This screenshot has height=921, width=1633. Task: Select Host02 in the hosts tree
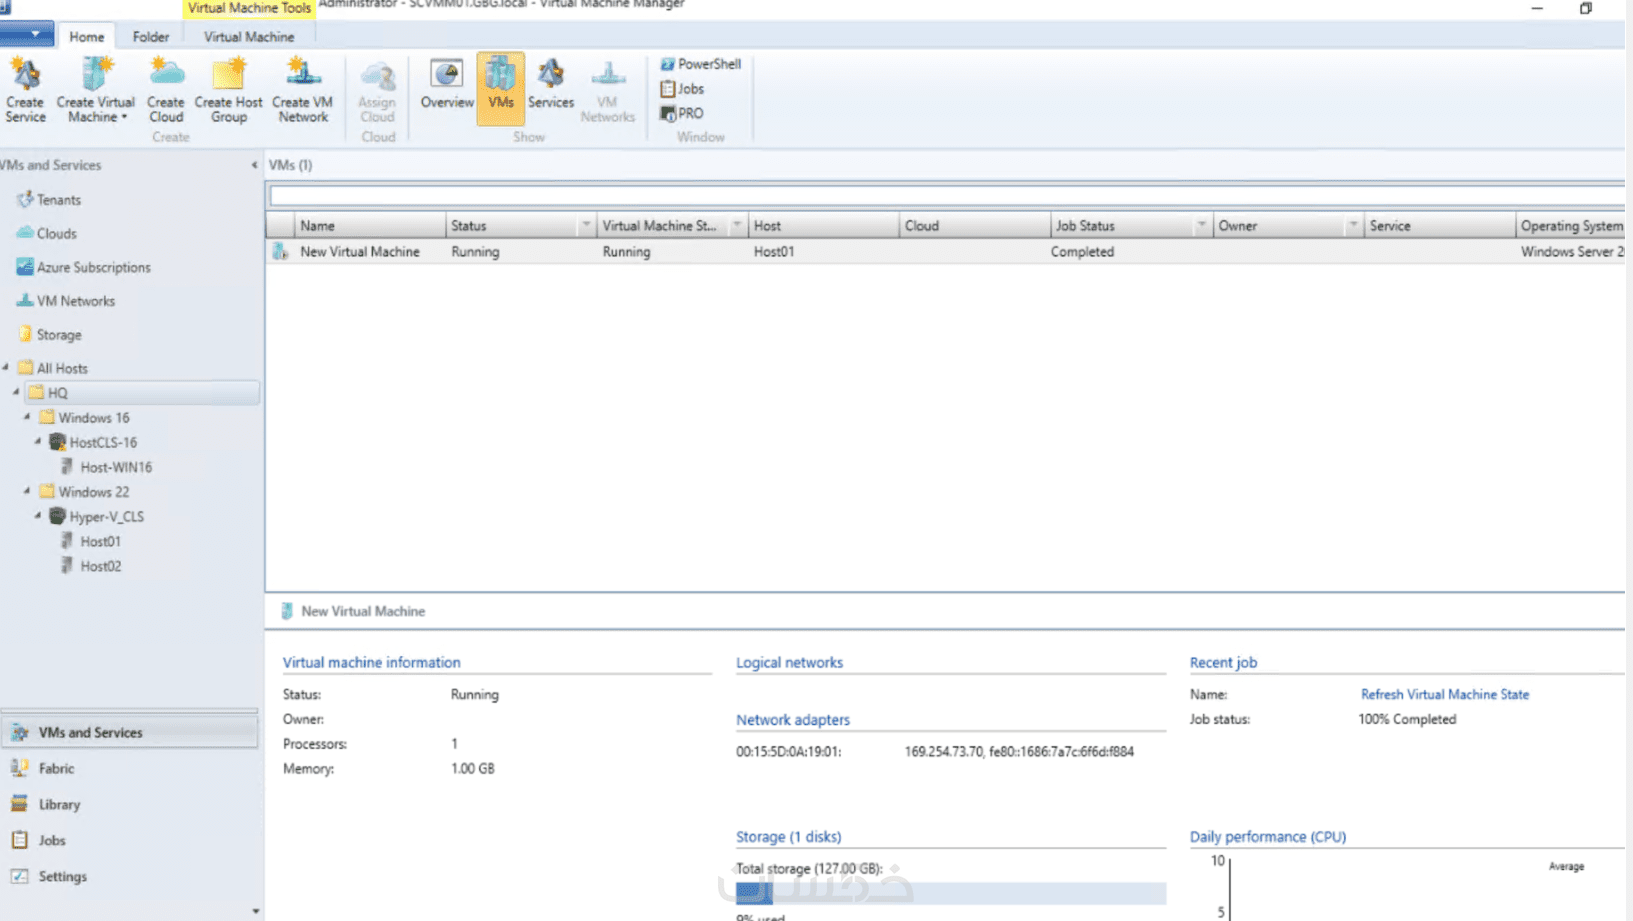[91, 566]
